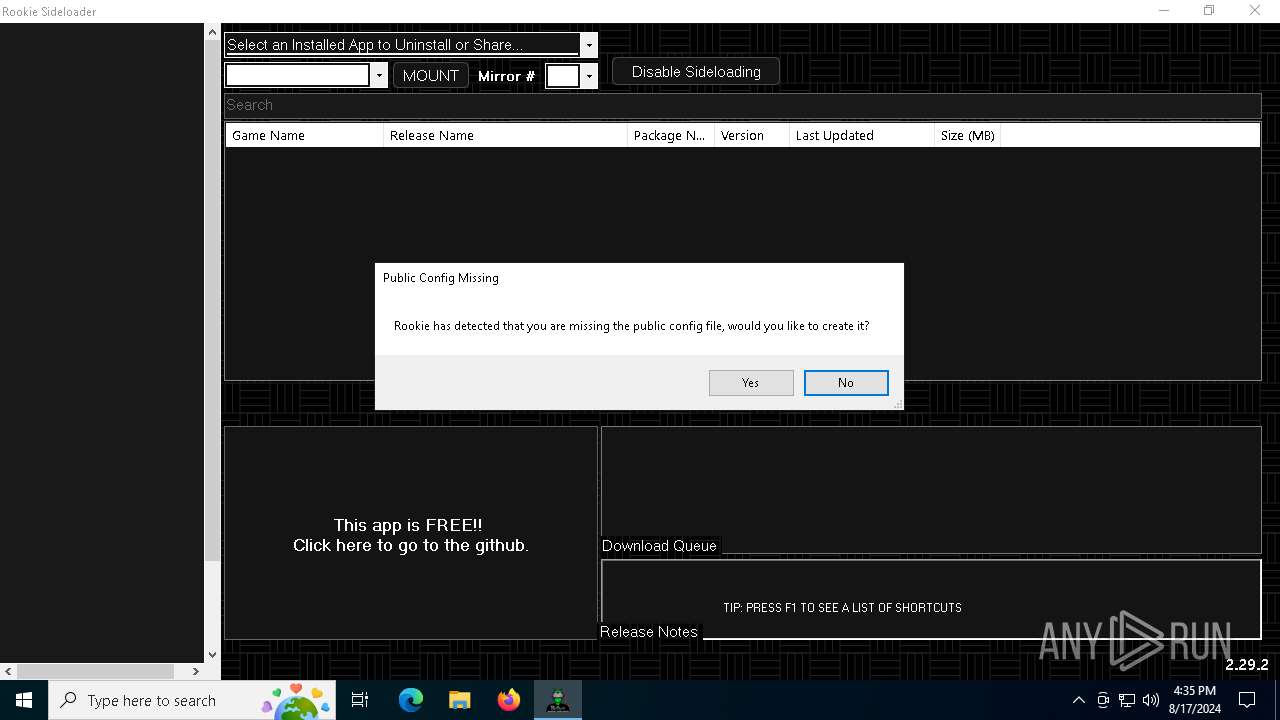This screenshot has height=720, width=1280.
Task: Launch Firefox from taskbar
Action: click(x=509, y=700)
